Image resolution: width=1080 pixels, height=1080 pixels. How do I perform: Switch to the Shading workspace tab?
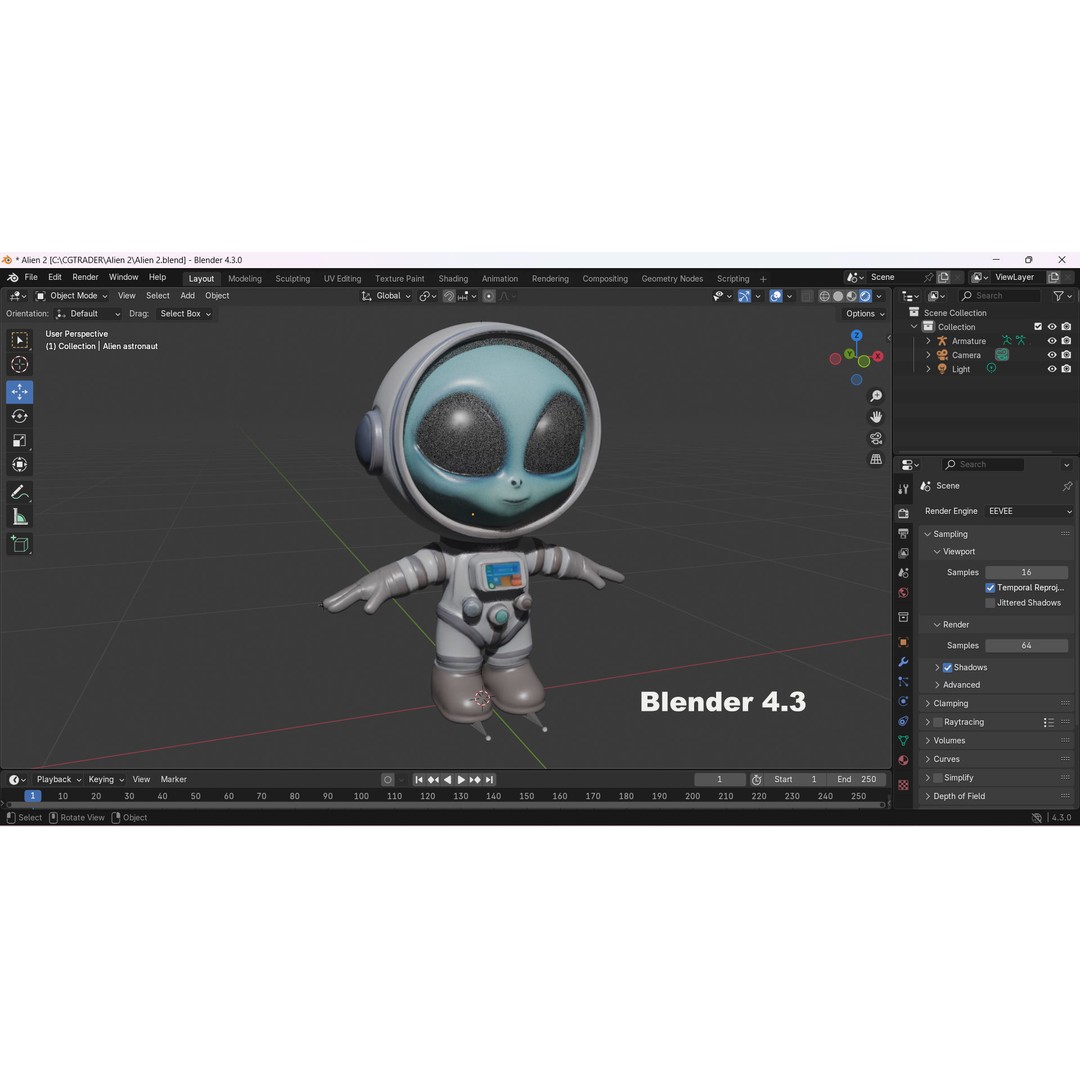(453, 279)
